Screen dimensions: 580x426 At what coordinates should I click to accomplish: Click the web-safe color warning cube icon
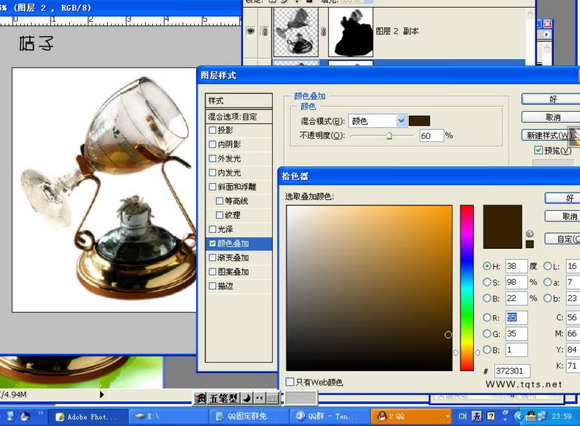coord(529,233)
